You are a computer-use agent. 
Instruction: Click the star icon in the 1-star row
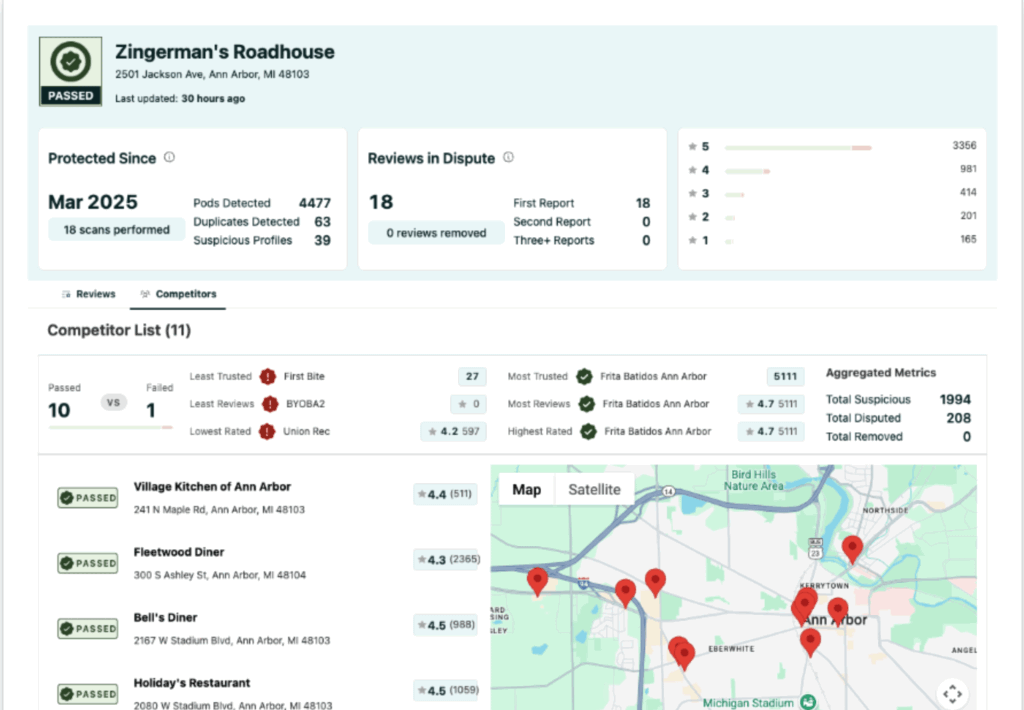[692, 241]
